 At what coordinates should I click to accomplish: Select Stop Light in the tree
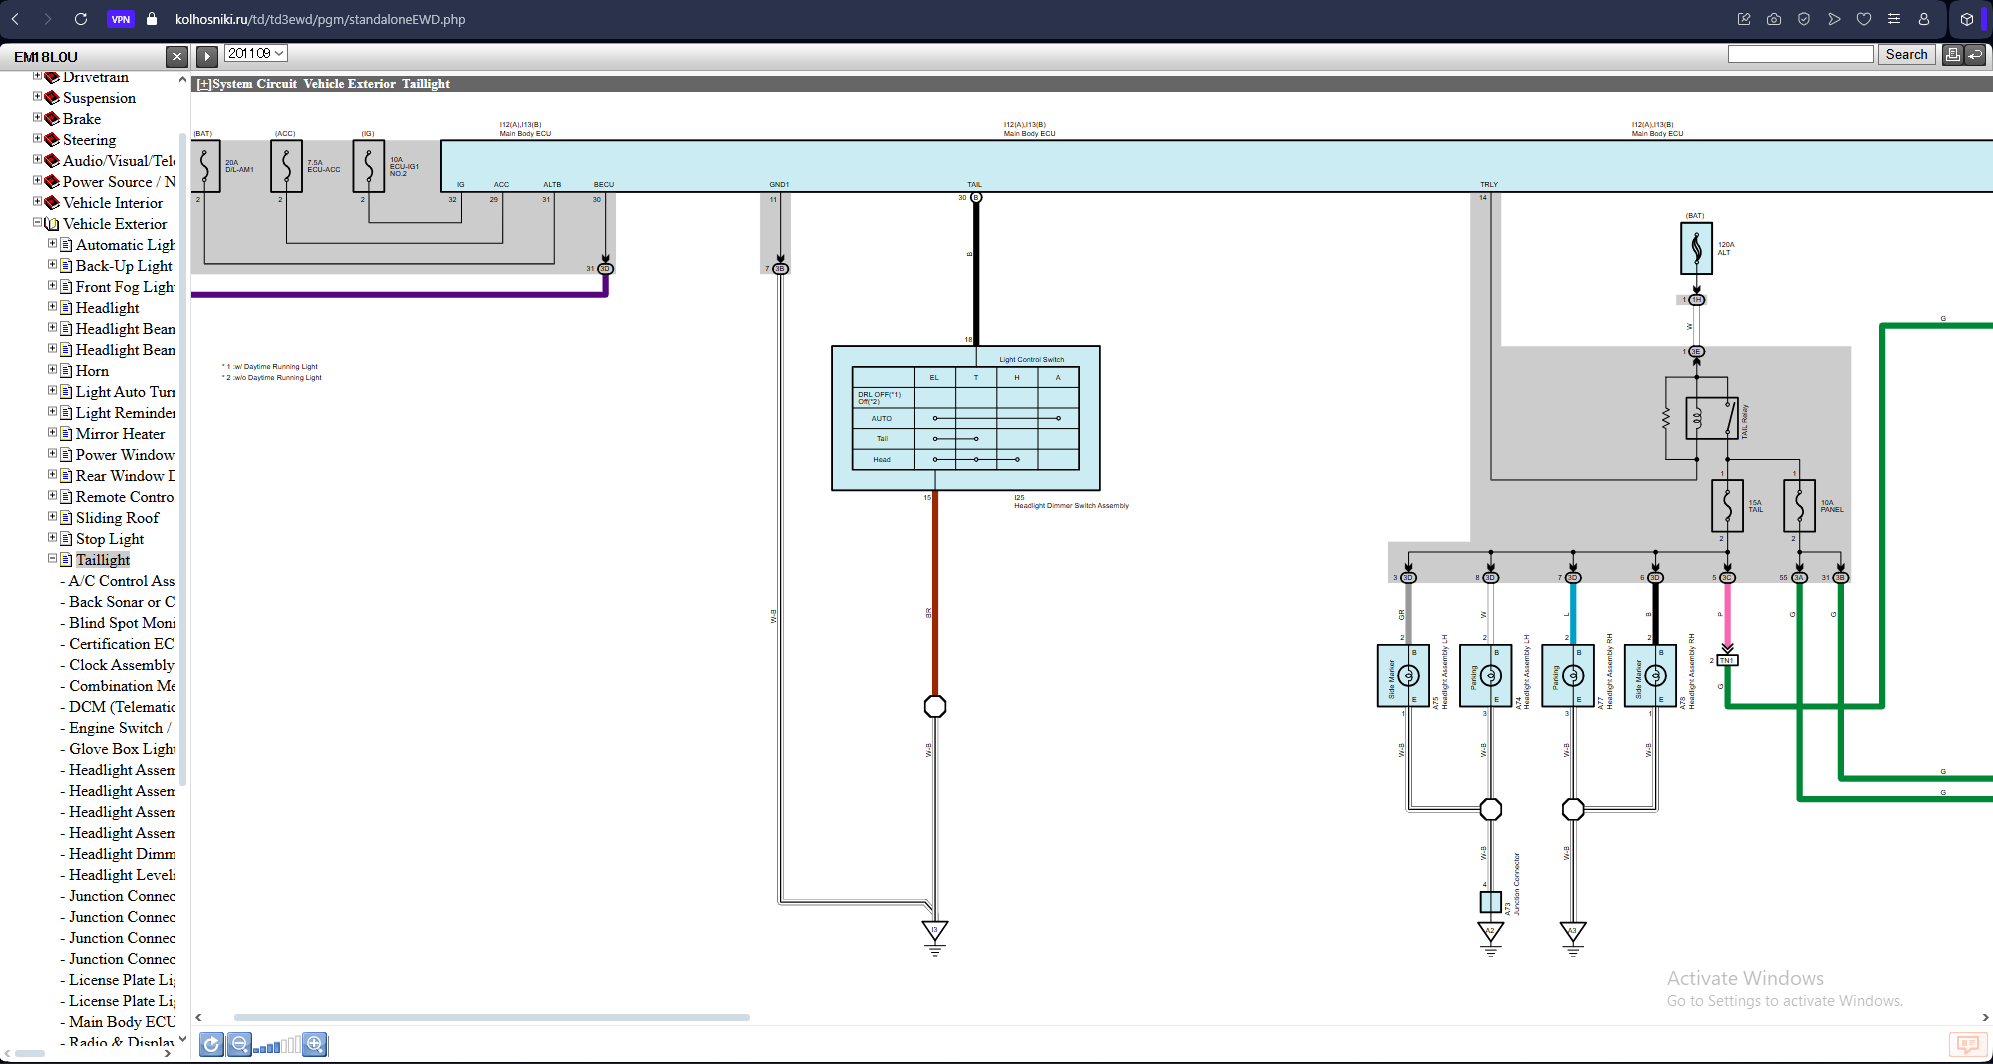click(x=110, y=539)
